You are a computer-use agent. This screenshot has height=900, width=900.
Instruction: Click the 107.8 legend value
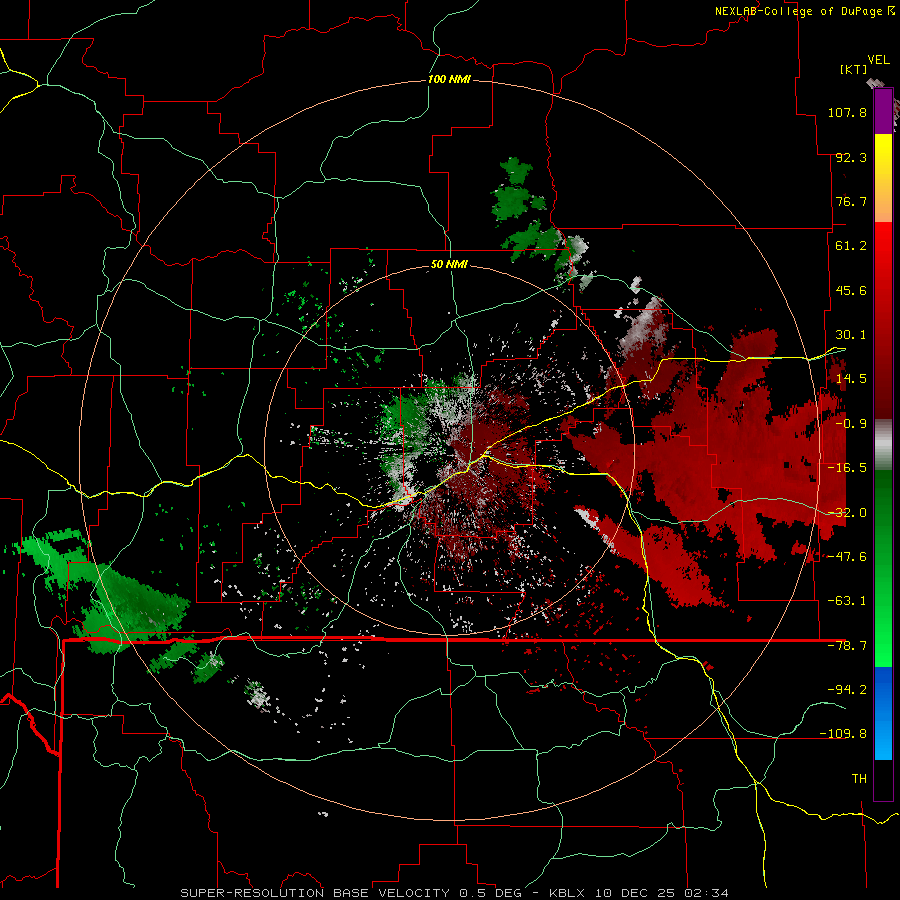[x=847, y=112]
